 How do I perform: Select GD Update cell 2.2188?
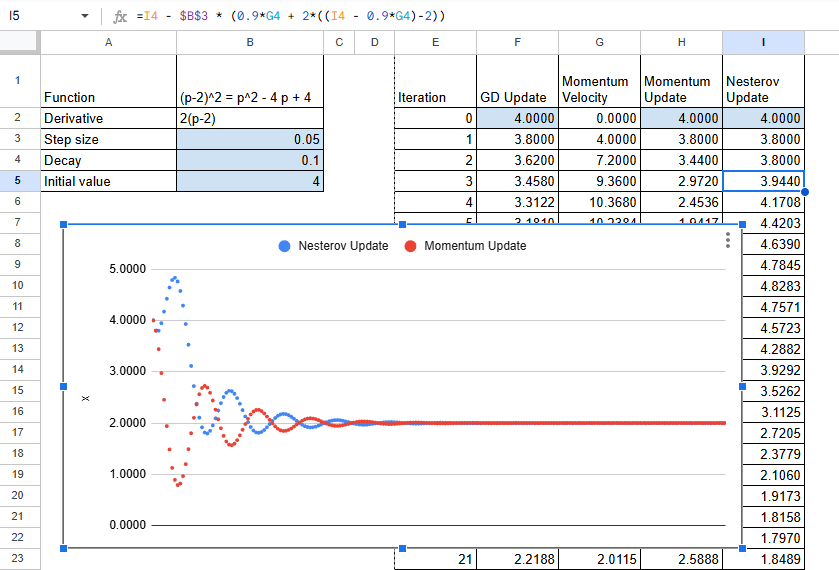click(517, 559)
